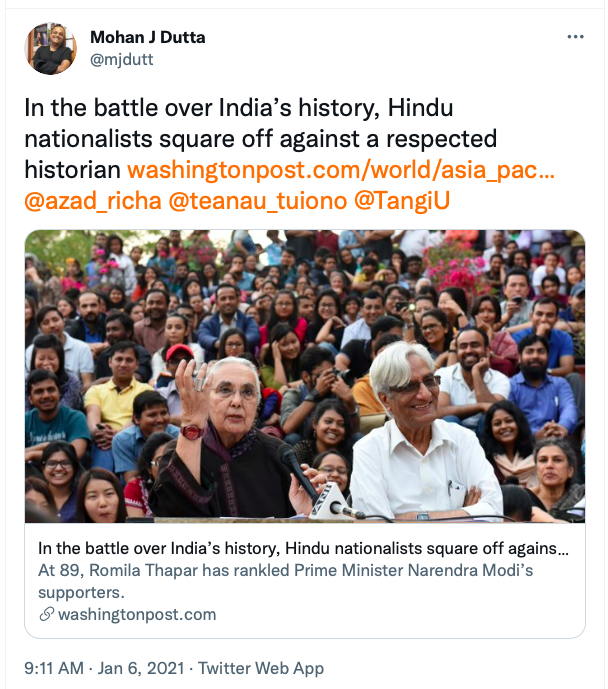This screenshot has height=689, width=608.
Task: Open the Twitter Web App source label
Action: point(261,668)
